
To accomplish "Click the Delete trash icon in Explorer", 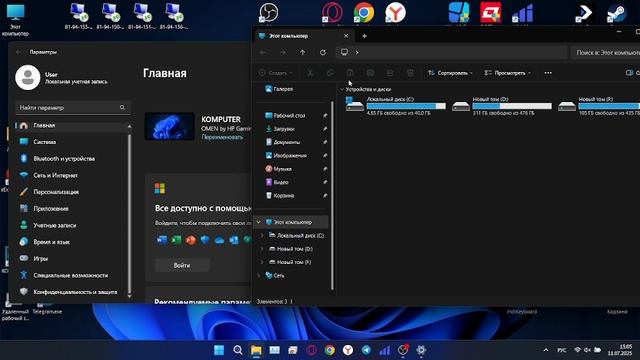I will click(x=410, y=73).
